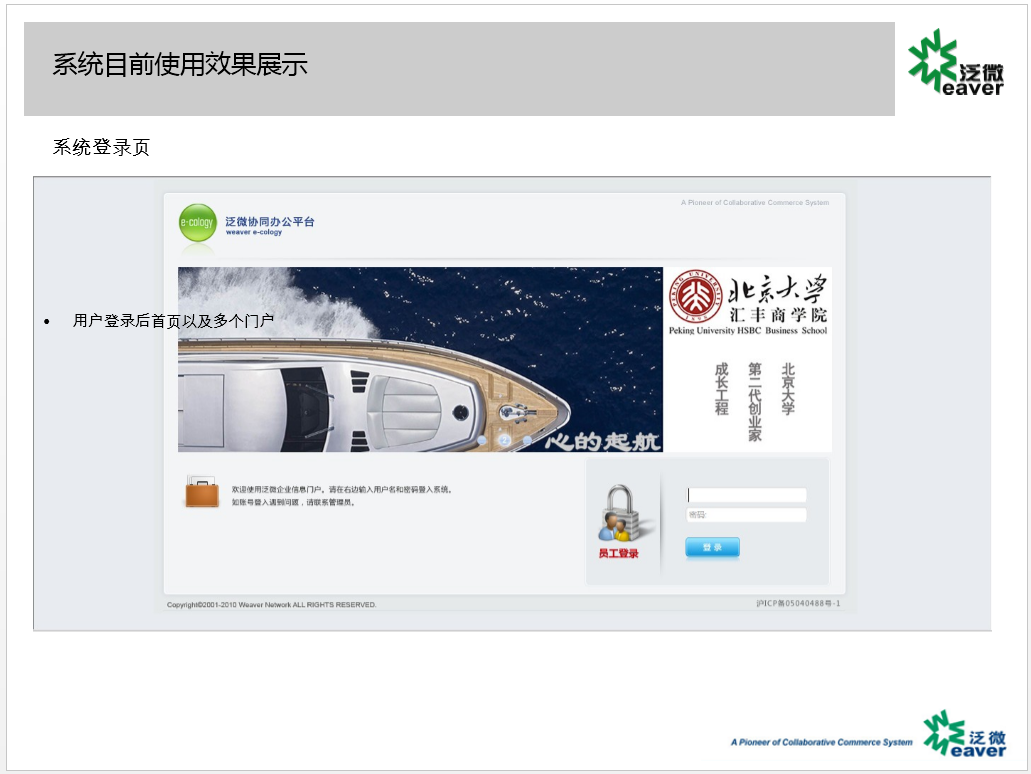The height and width of the screenshot is (774, 1031).
Task: Click the 密码 password input field
Action: click(x=746, y=515)
